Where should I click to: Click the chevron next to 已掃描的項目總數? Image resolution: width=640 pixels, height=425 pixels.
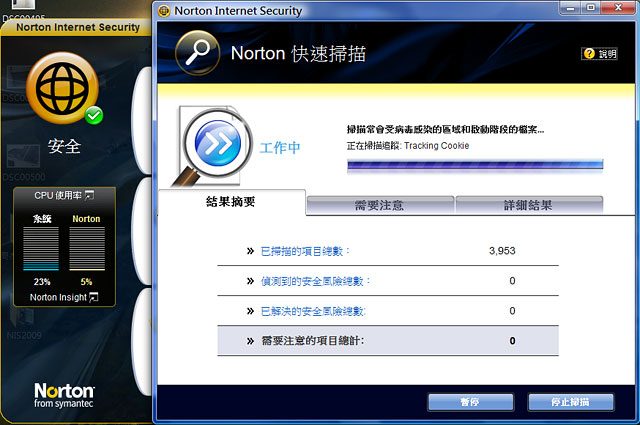coord(250,251)
